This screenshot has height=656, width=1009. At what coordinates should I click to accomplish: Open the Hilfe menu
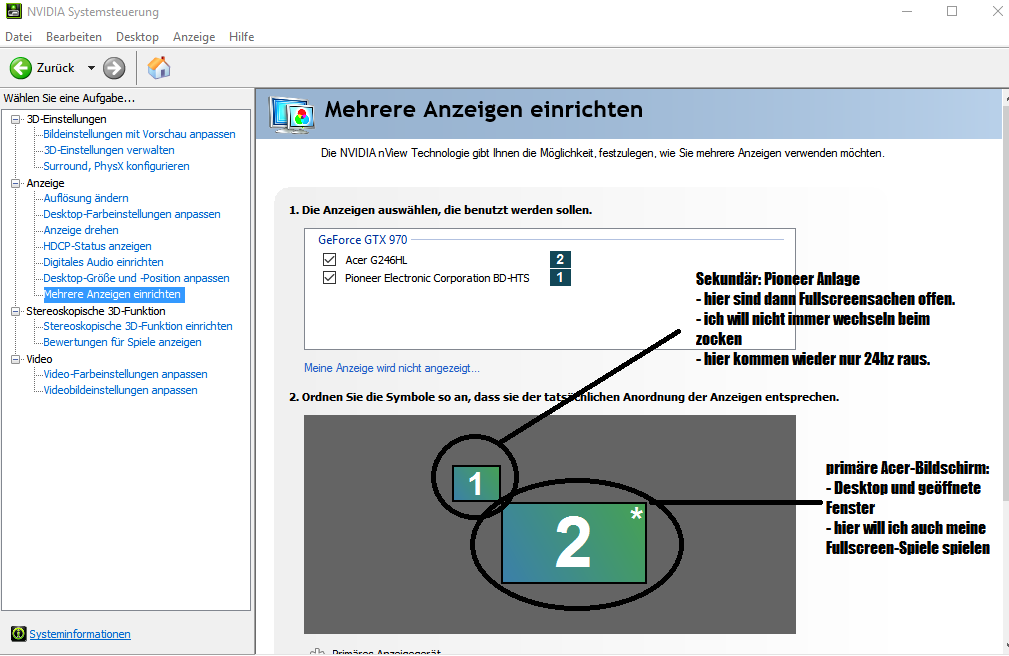[x=241, y=37]
